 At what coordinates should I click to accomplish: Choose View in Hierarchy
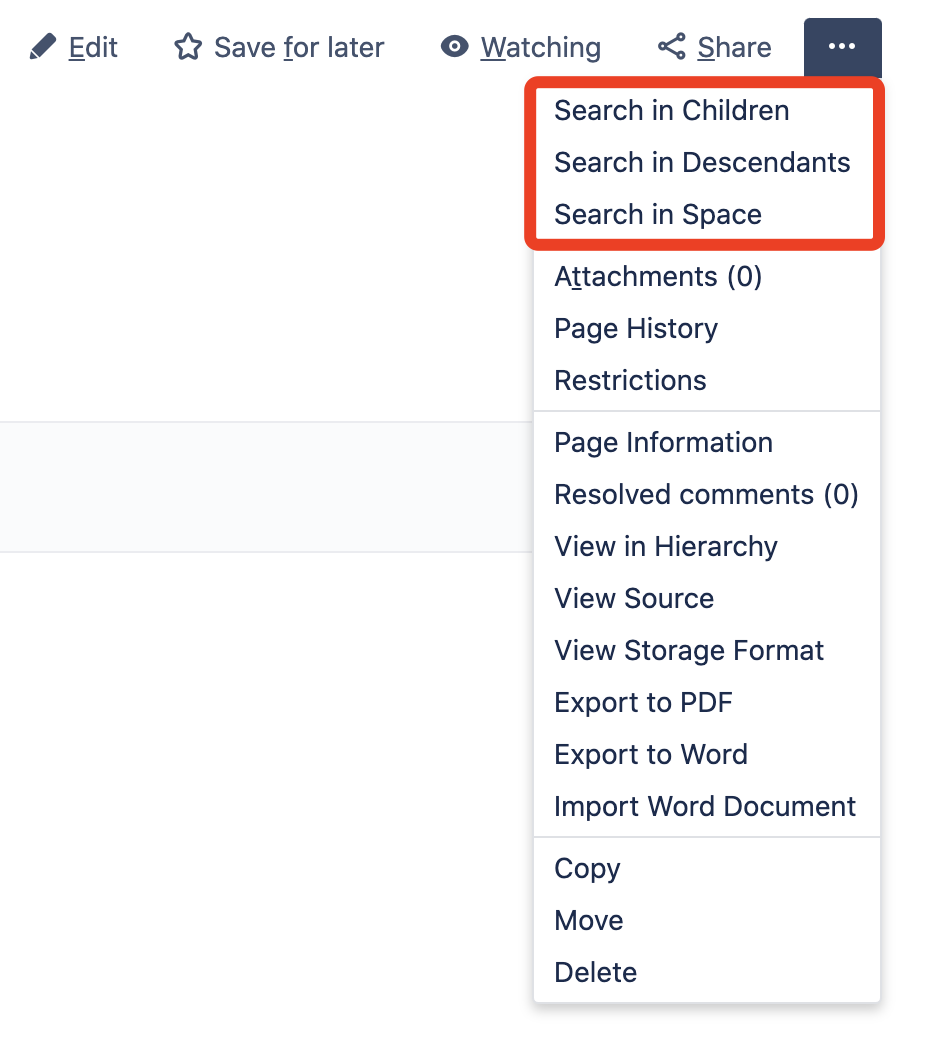(666, 547)
